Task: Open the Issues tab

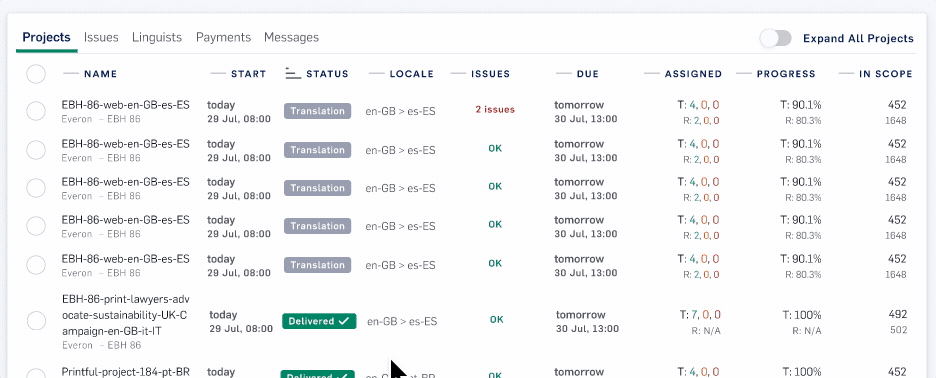Action: 101,38
